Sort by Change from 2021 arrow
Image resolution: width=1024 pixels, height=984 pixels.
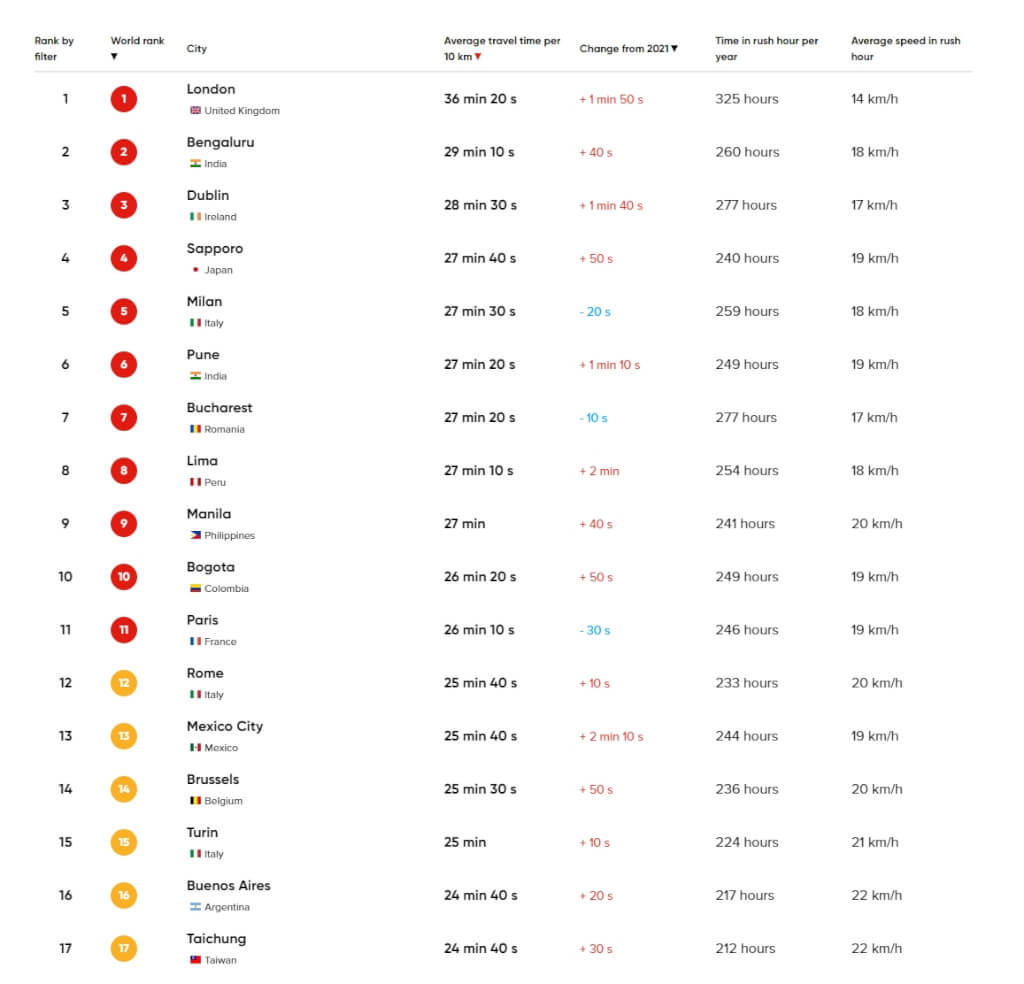click(674, 49)
